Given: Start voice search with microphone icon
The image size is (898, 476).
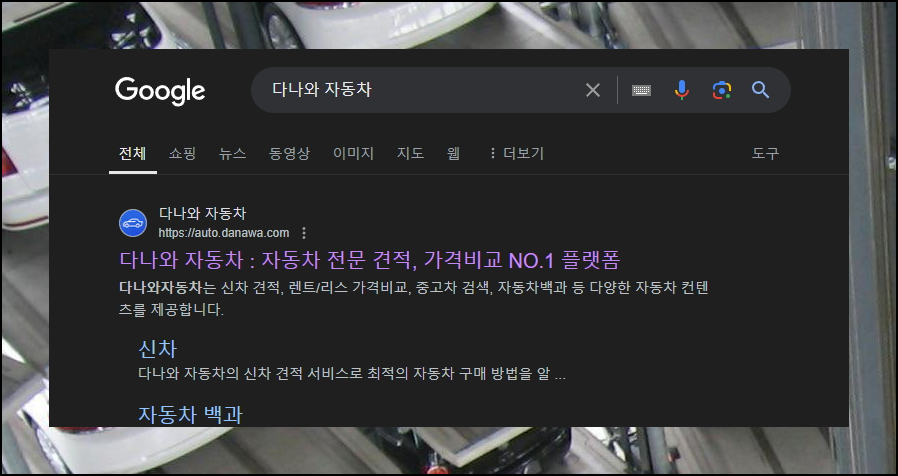Looking at the screenshot, I should coord(682,90).
